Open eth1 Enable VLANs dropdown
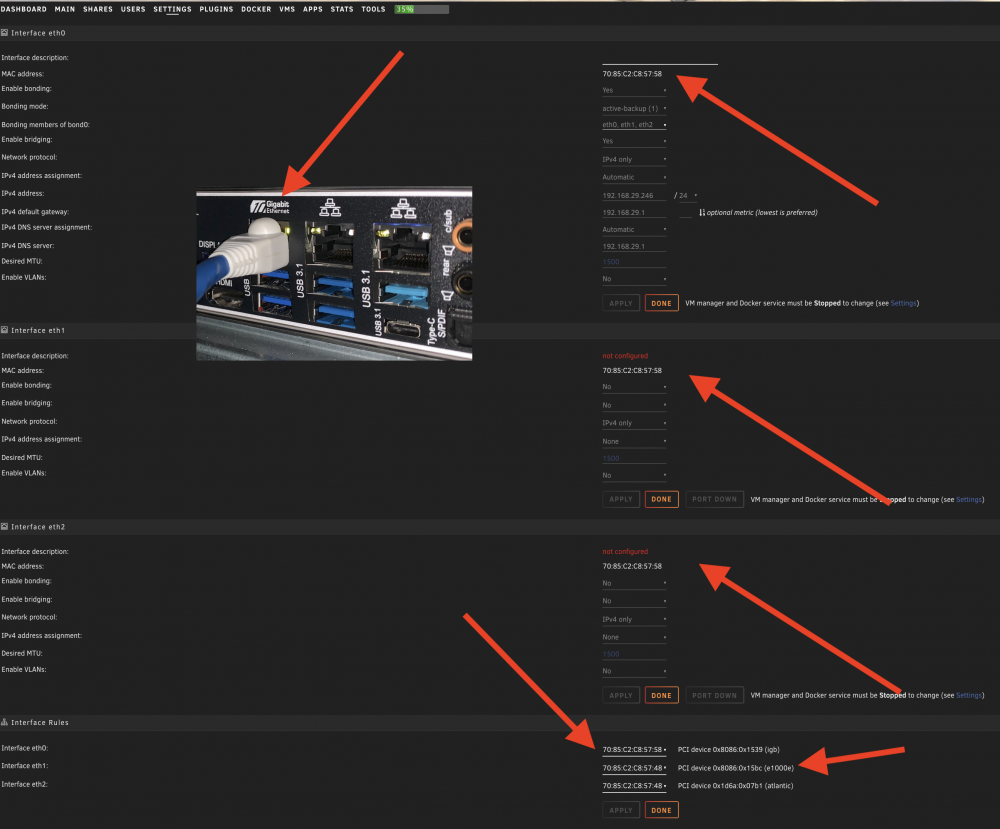This screenshot has height=829, width=1000. click(x=635, y=476)
